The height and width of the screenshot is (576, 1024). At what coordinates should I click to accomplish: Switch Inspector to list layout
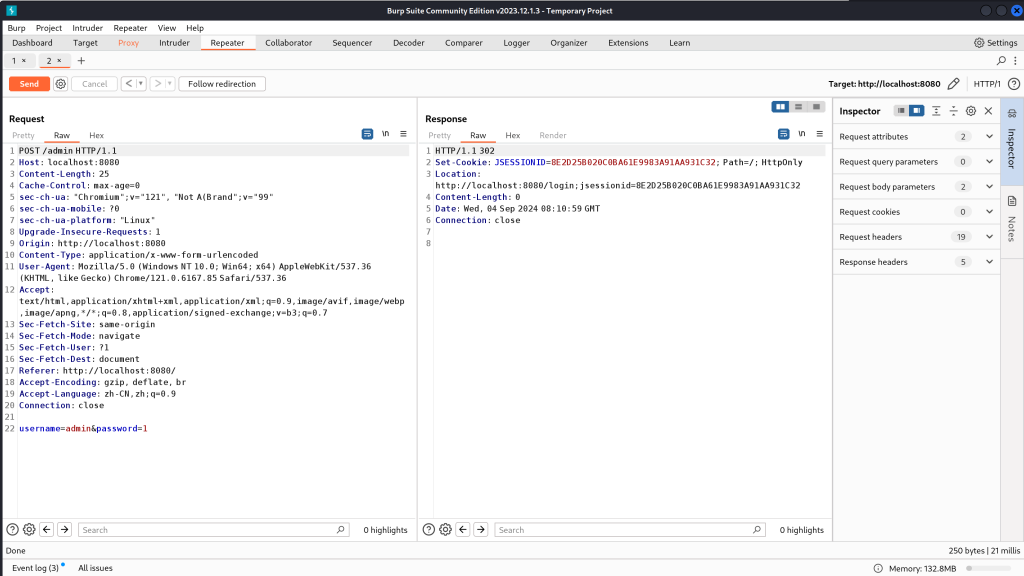(901, 111)
